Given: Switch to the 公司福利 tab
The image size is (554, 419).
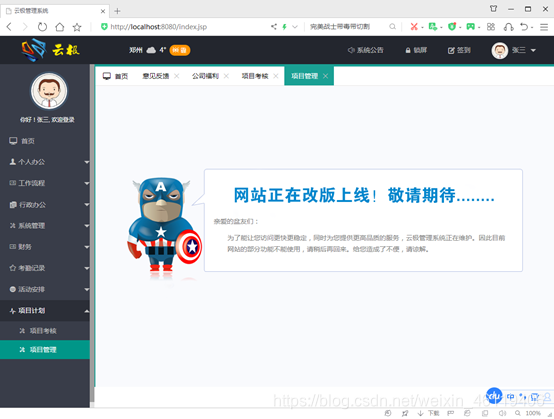Looking at the screenshot, I should click(205, 76).
